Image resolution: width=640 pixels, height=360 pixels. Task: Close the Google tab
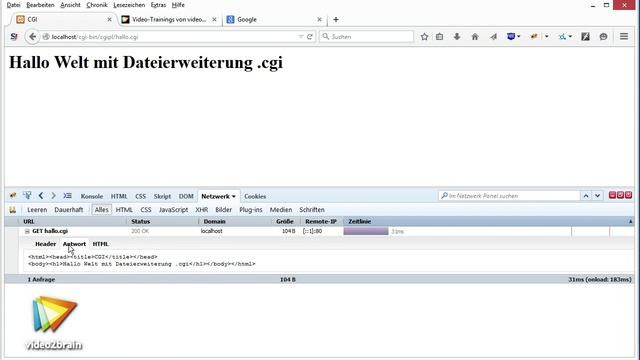pos(319,20)
